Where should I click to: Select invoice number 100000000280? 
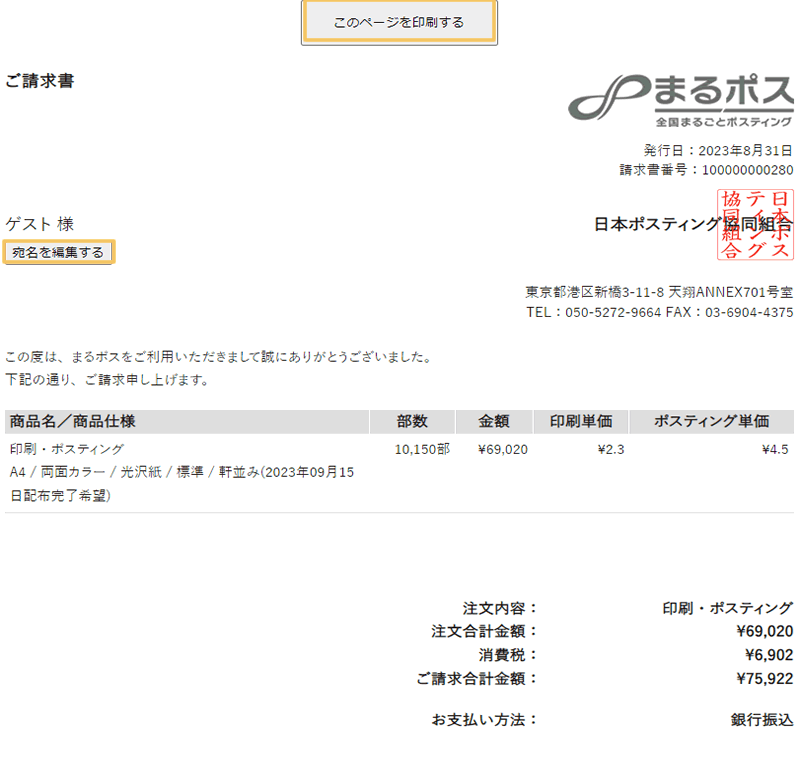(747, 170)
